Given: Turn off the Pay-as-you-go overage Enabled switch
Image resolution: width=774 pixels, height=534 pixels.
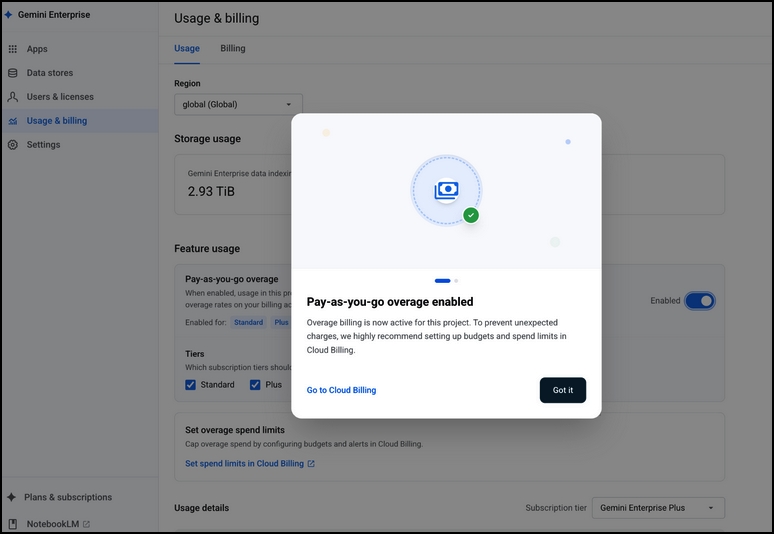Looking at the screenshot, I should click(x=699, y=301).
